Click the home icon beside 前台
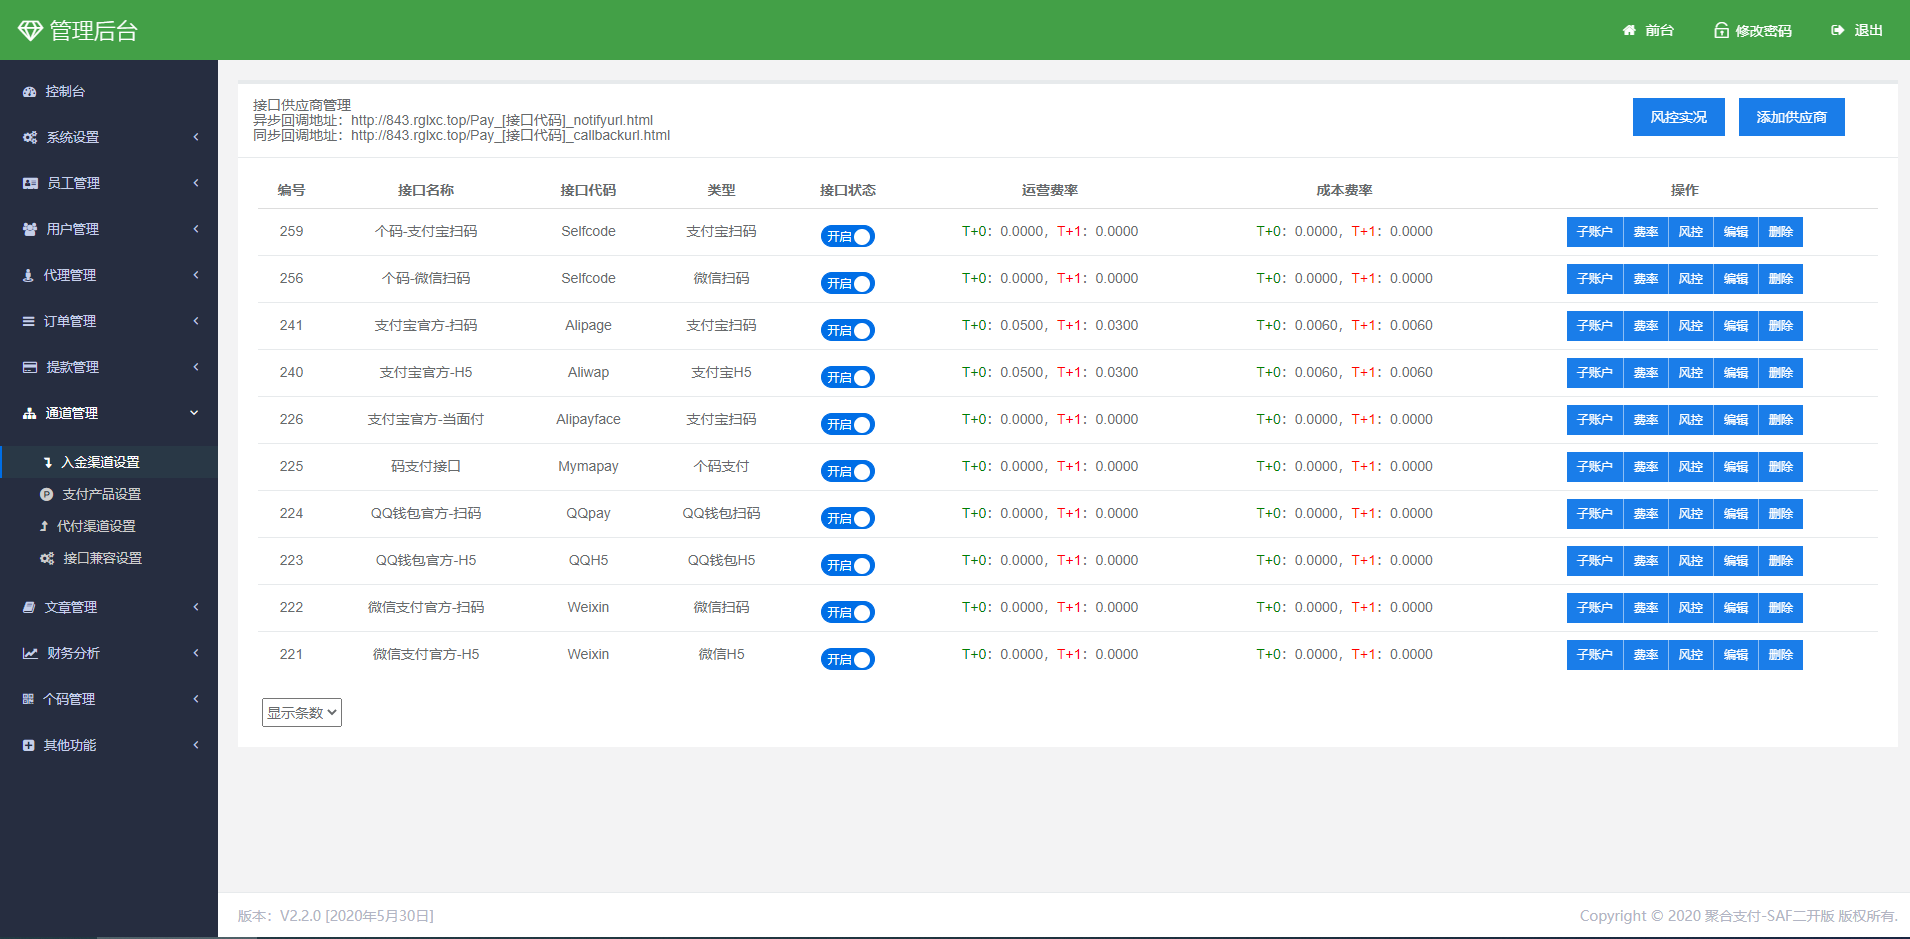This screenshot has width=1910, height=939. pyautogui.click(x=1629, y=31)
